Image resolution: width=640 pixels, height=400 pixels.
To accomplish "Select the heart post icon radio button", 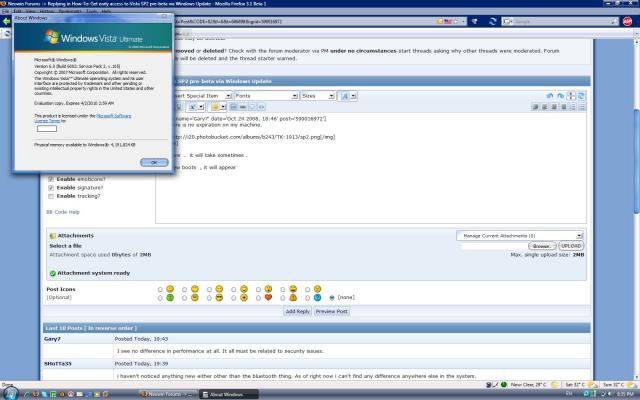I will [x=258, y=298].
